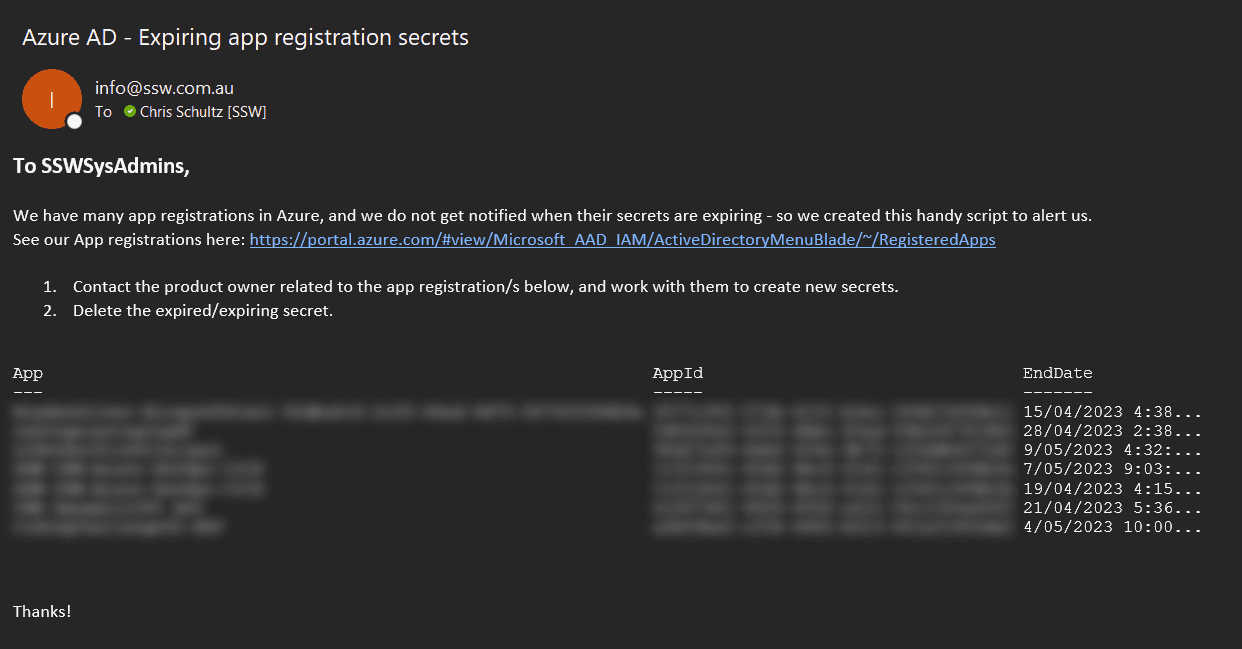Click the presence status dot on avatar
The width and height of the screenshot is (1242, 649).
pyautogui.click(x=74, y=121)
